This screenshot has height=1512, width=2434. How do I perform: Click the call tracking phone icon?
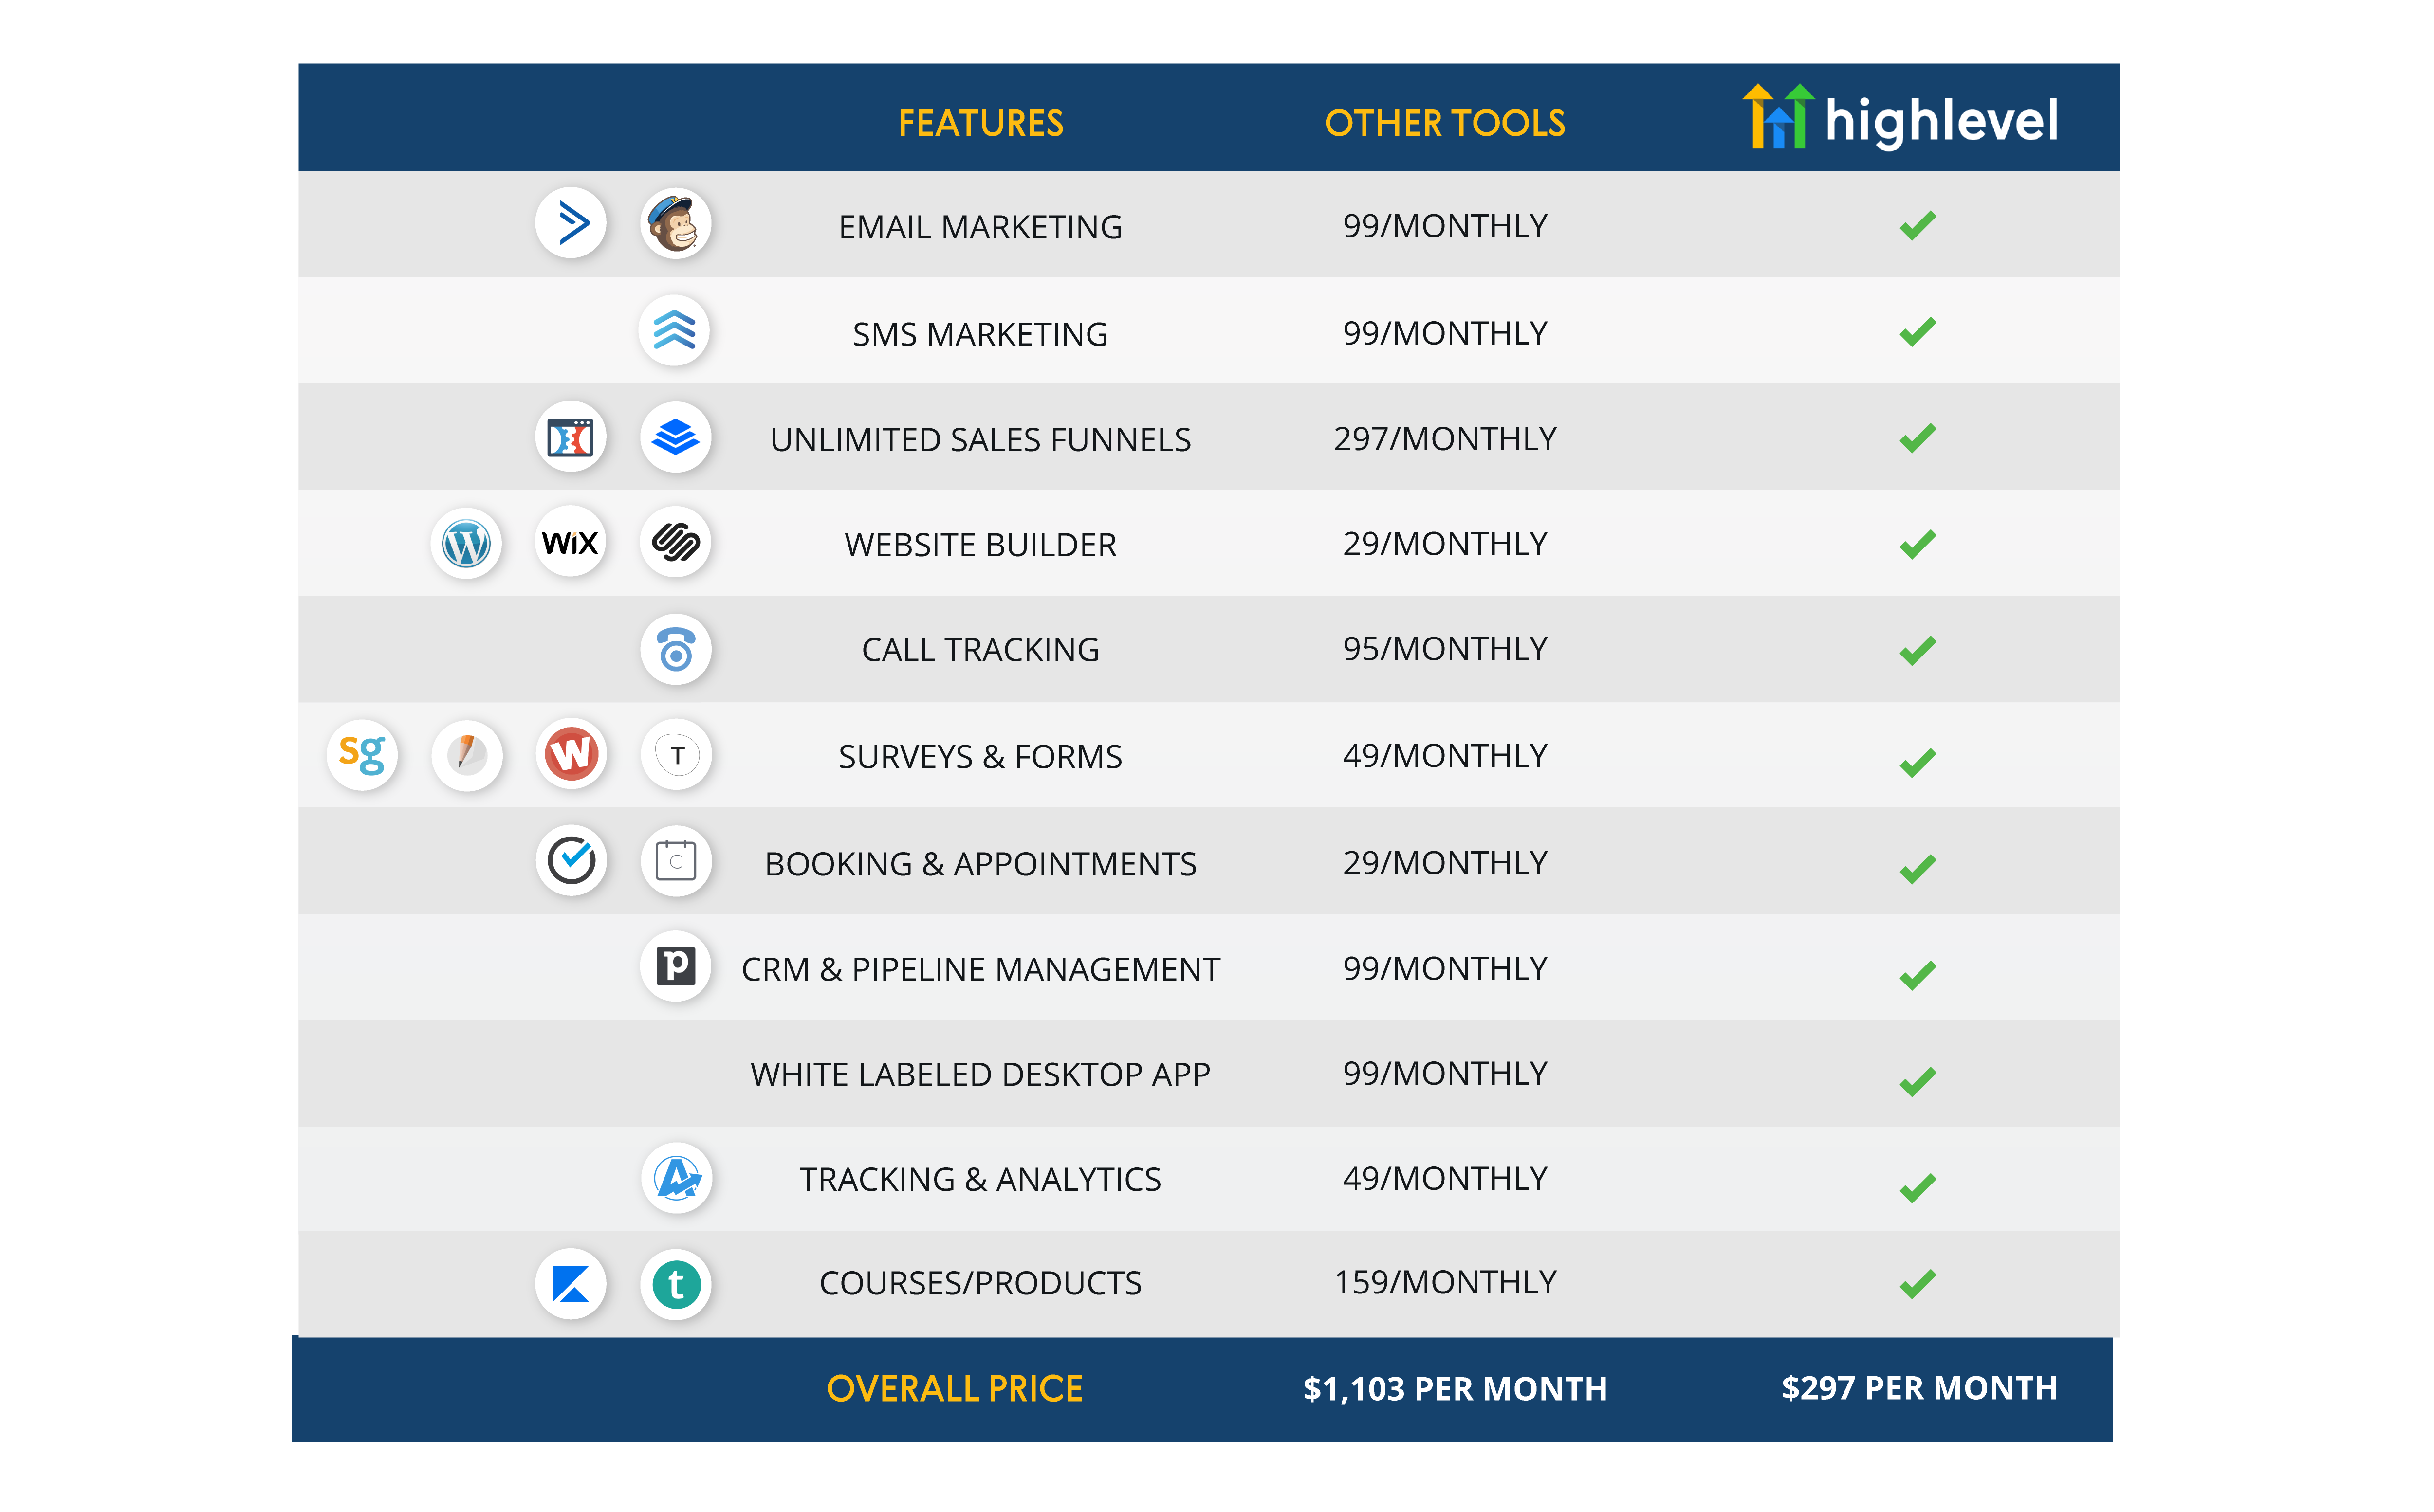(675, 650)
